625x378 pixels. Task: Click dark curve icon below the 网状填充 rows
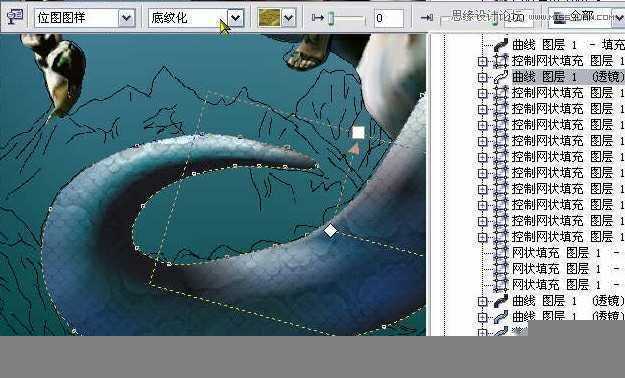point(501,301)
